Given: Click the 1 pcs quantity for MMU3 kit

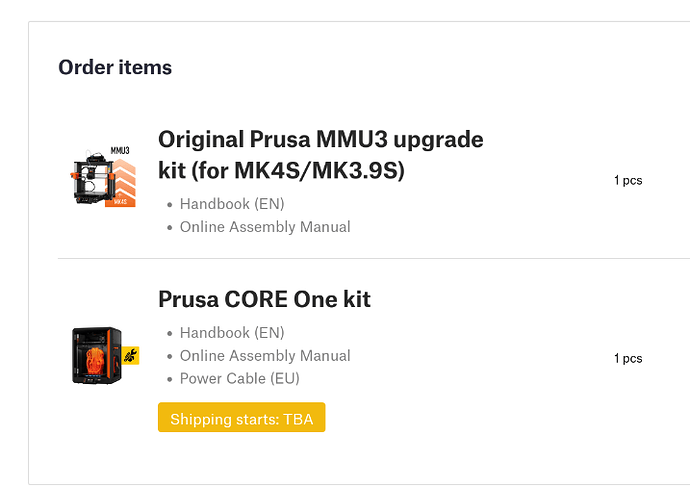Looking at the screenshot, I should click(628, 181).
